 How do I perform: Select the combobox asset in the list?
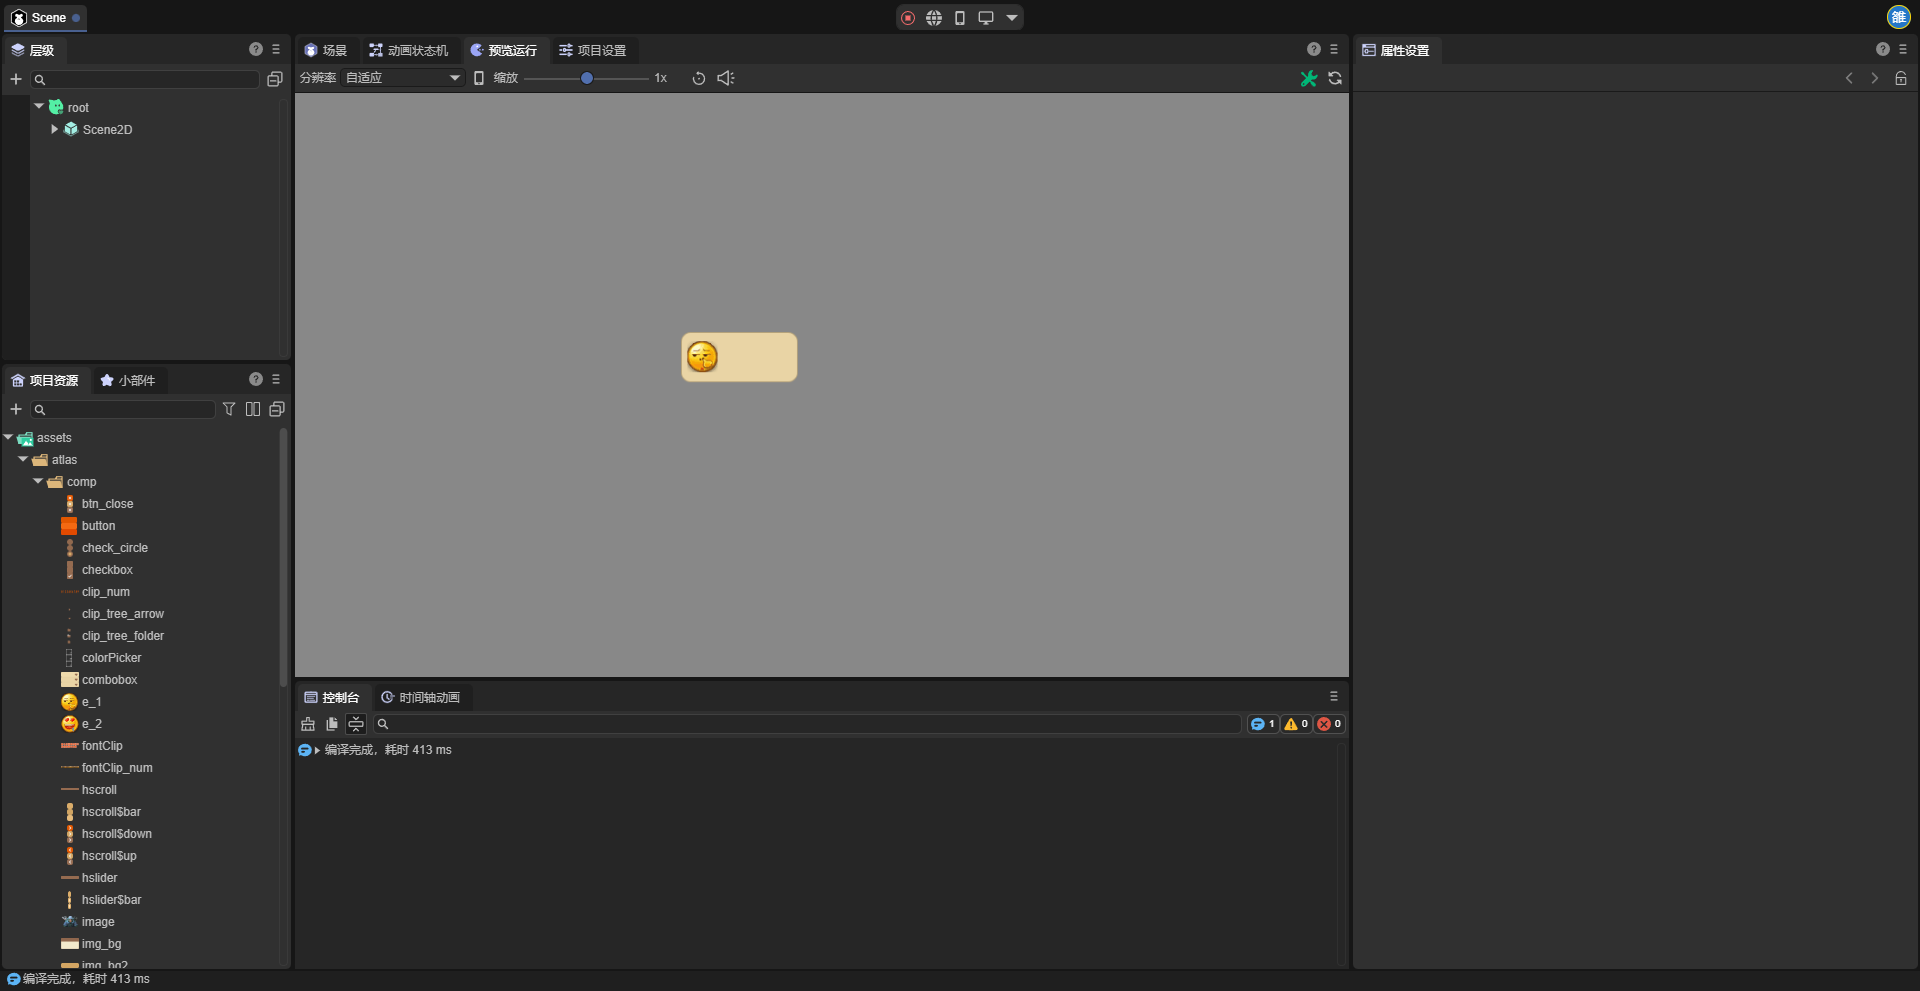click(x=109, y=680)
